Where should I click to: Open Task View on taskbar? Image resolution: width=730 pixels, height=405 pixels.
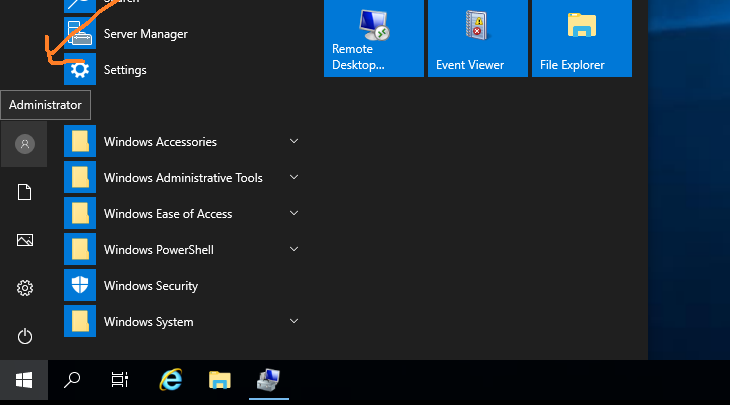click(120, 380)
